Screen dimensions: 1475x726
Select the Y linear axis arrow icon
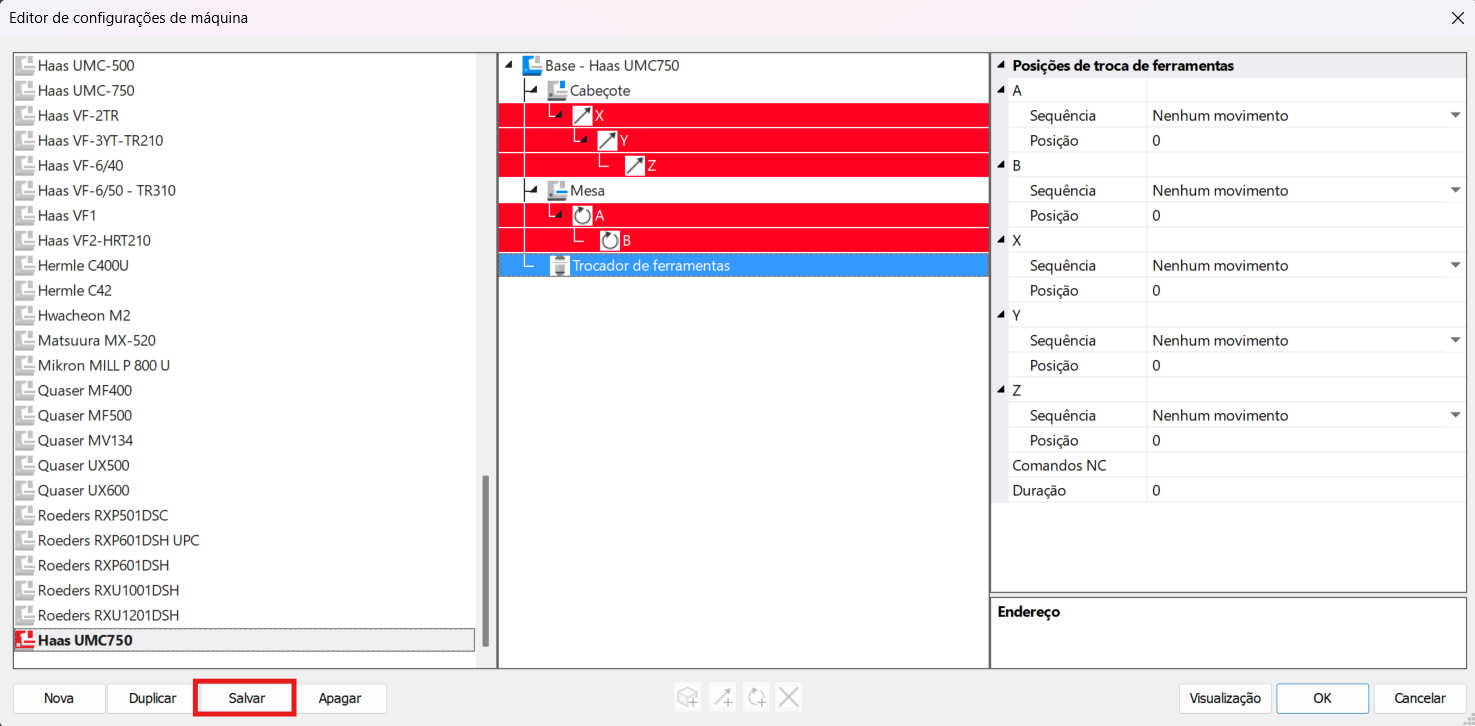pos(607,140)
